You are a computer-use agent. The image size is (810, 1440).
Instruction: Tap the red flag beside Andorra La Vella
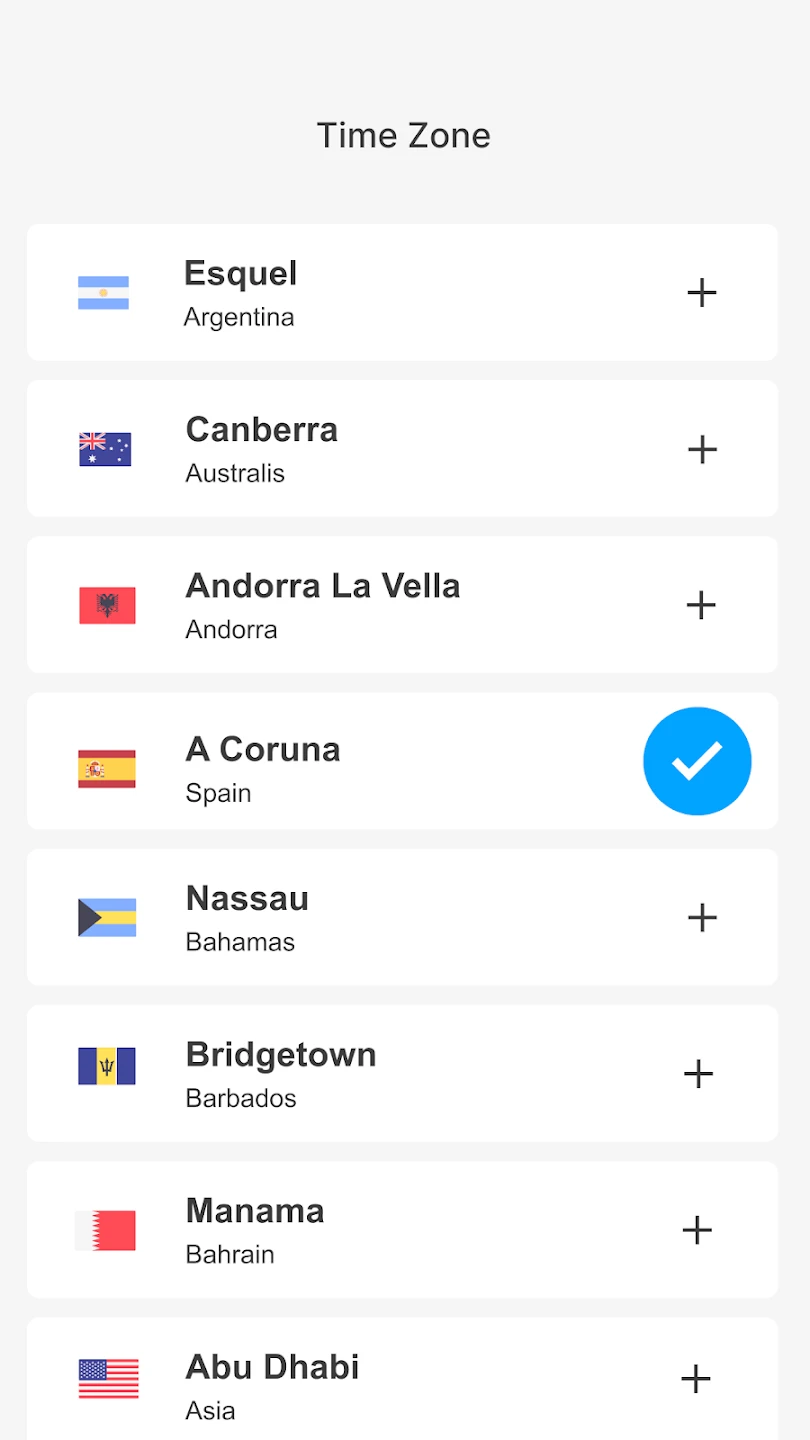tap(107, 606)
